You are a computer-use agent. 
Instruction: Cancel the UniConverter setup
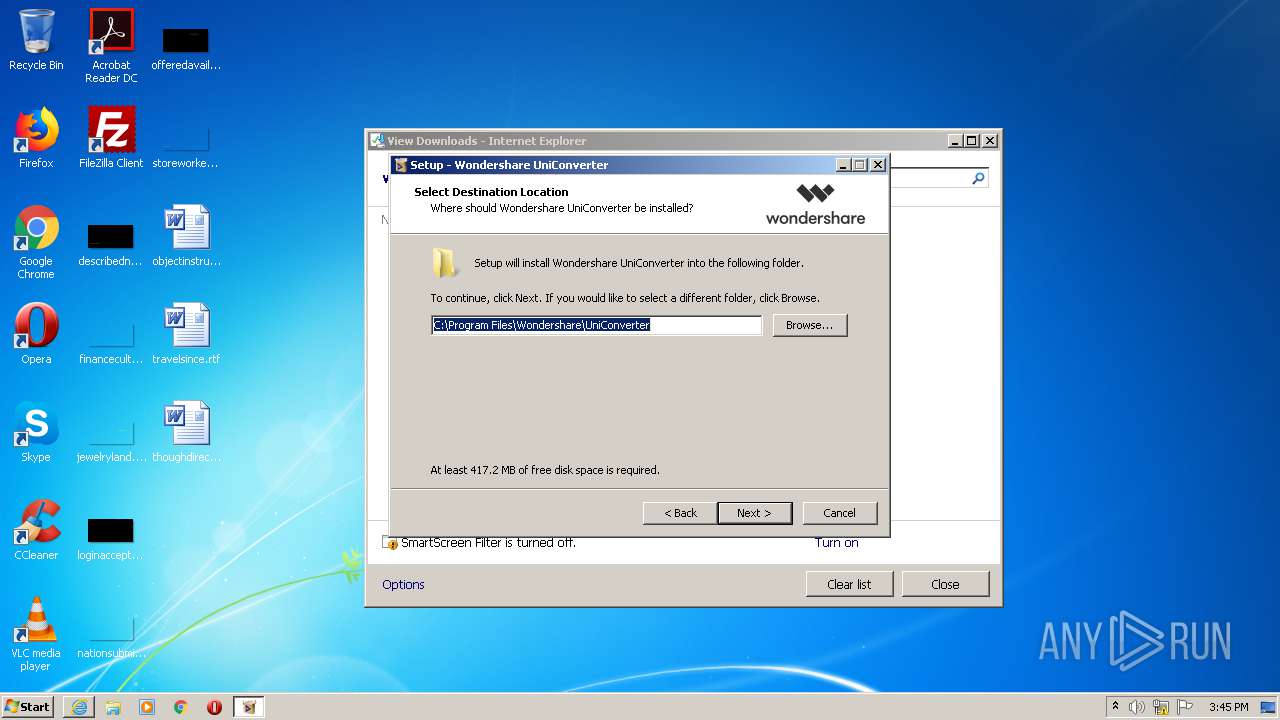(x=840, y=513)
